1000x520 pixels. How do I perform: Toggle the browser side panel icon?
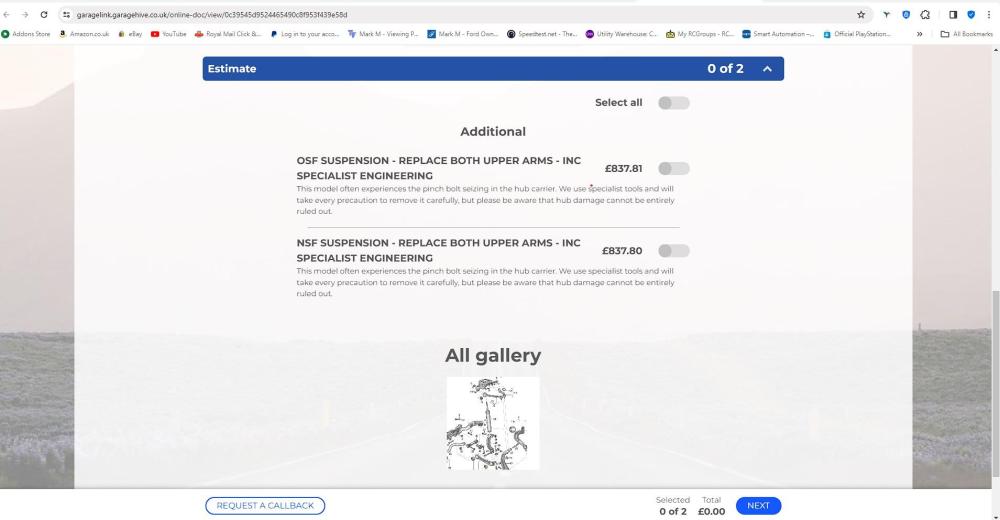point(953,14)
